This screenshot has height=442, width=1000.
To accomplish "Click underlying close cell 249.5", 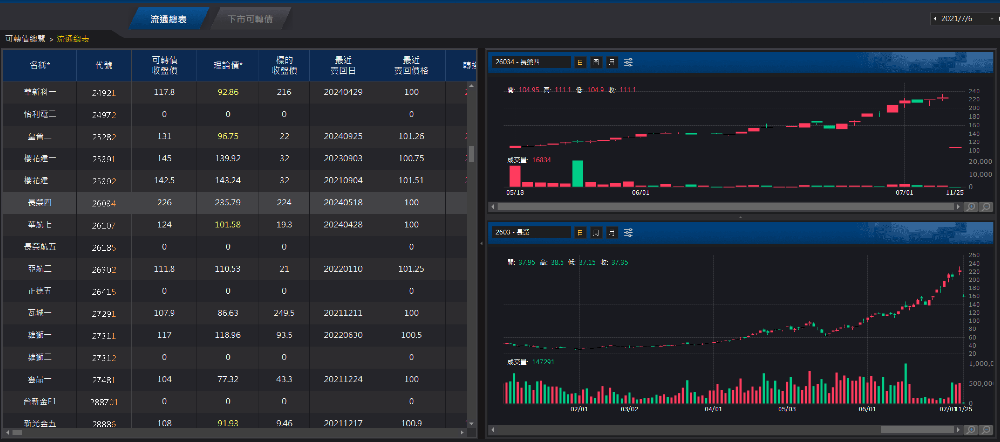I will (284, 313).
